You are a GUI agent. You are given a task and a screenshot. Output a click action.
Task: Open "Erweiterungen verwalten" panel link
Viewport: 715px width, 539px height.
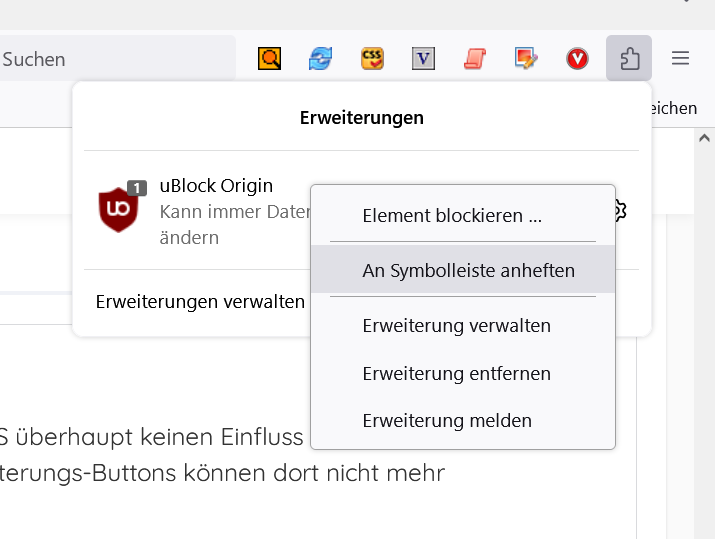pyautogui.click(x=200, y=301)
